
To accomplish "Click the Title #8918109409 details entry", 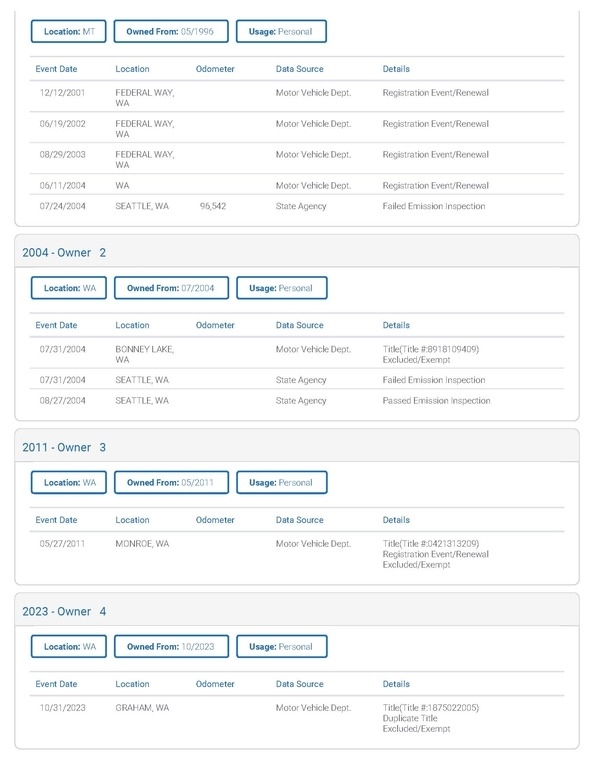I will [x=430, y=349].
